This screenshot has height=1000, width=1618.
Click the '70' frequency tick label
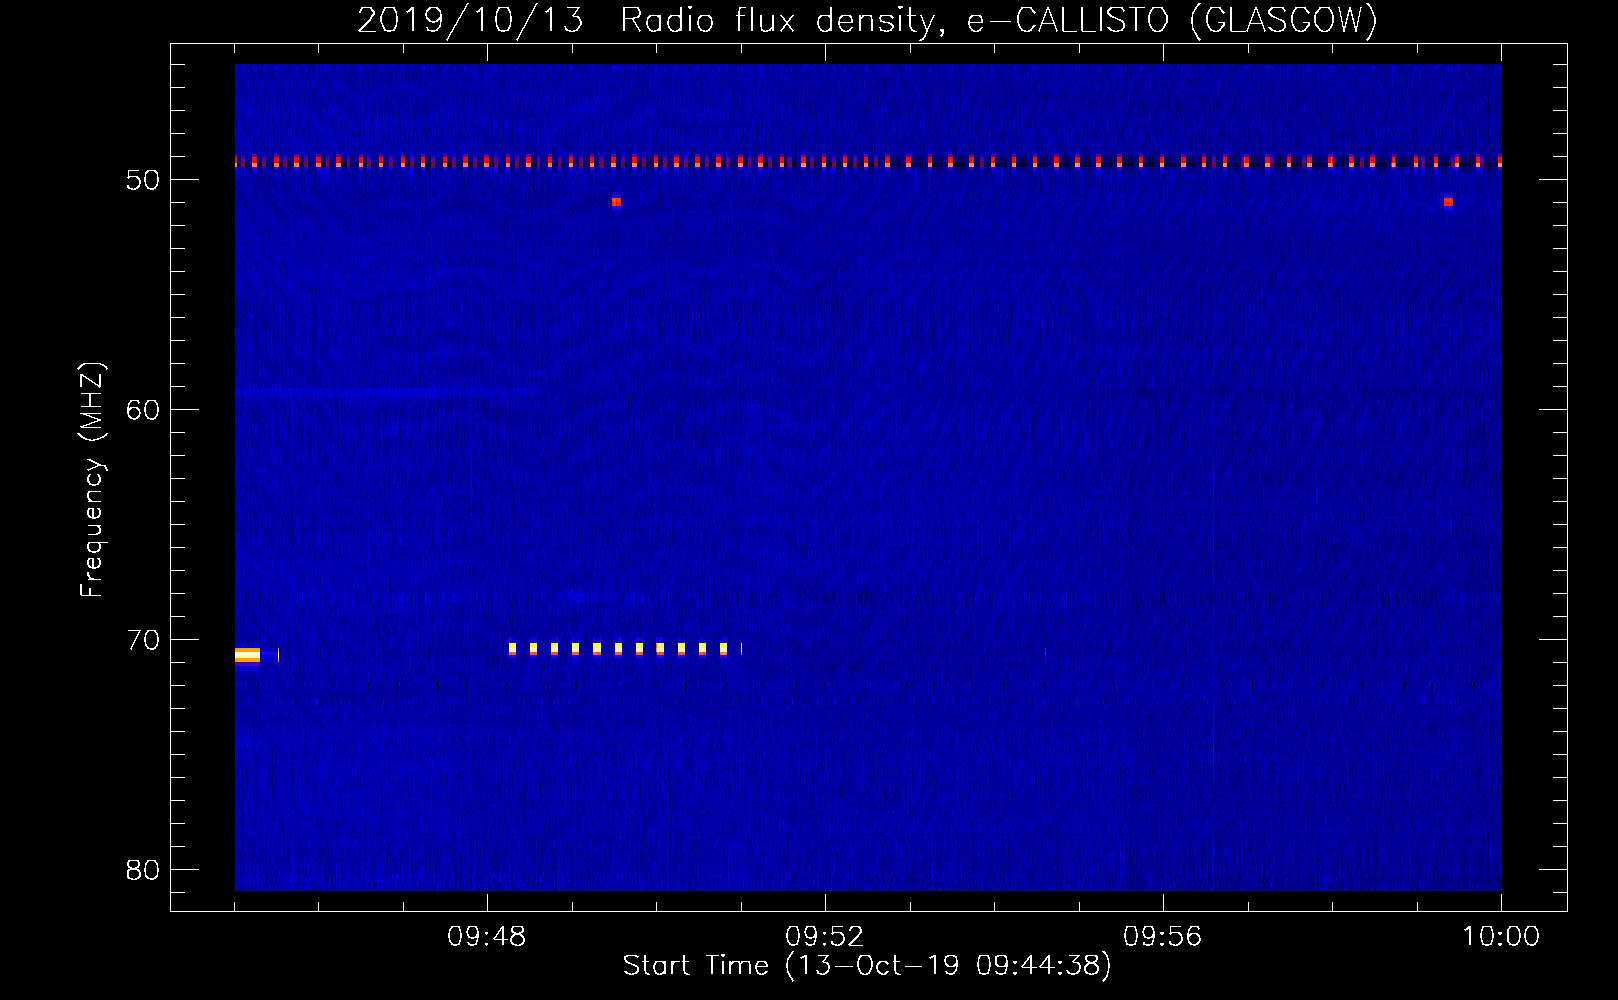click(x=143, y=640)
